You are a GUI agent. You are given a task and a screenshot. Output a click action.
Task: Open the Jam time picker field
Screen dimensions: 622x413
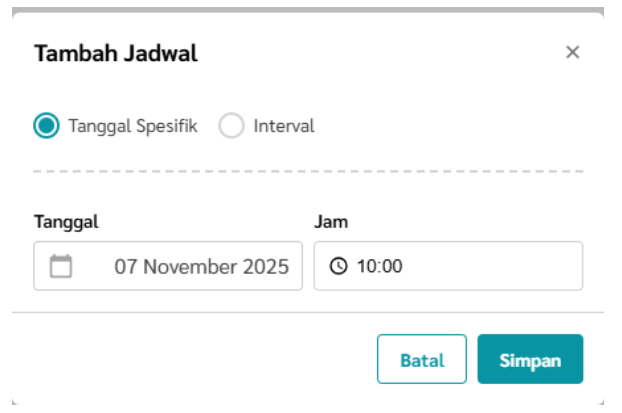point(448,266)
